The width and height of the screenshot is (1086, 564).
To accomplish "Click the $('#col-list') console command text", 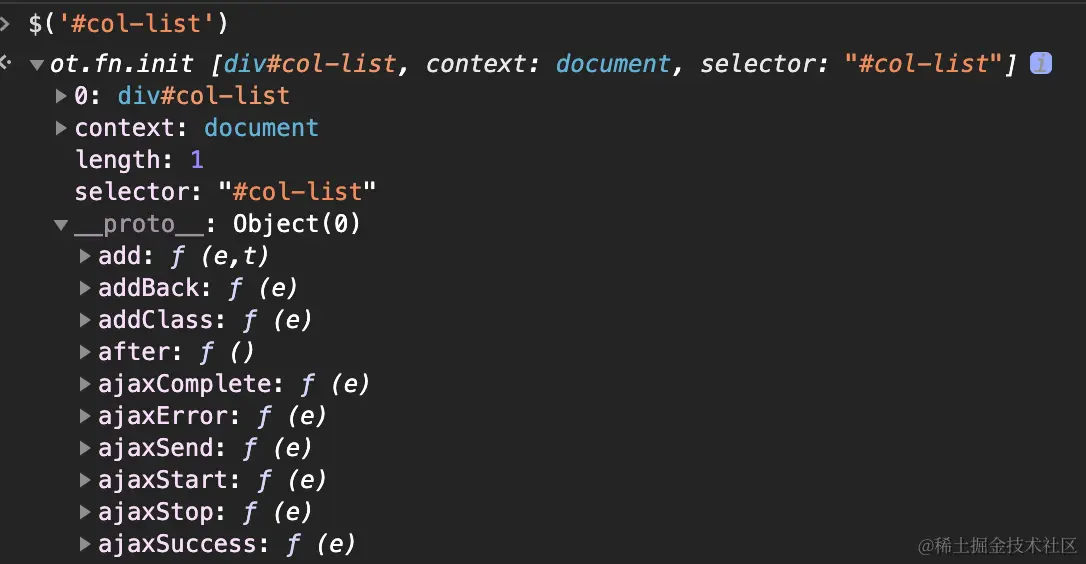I will [128, 21].
